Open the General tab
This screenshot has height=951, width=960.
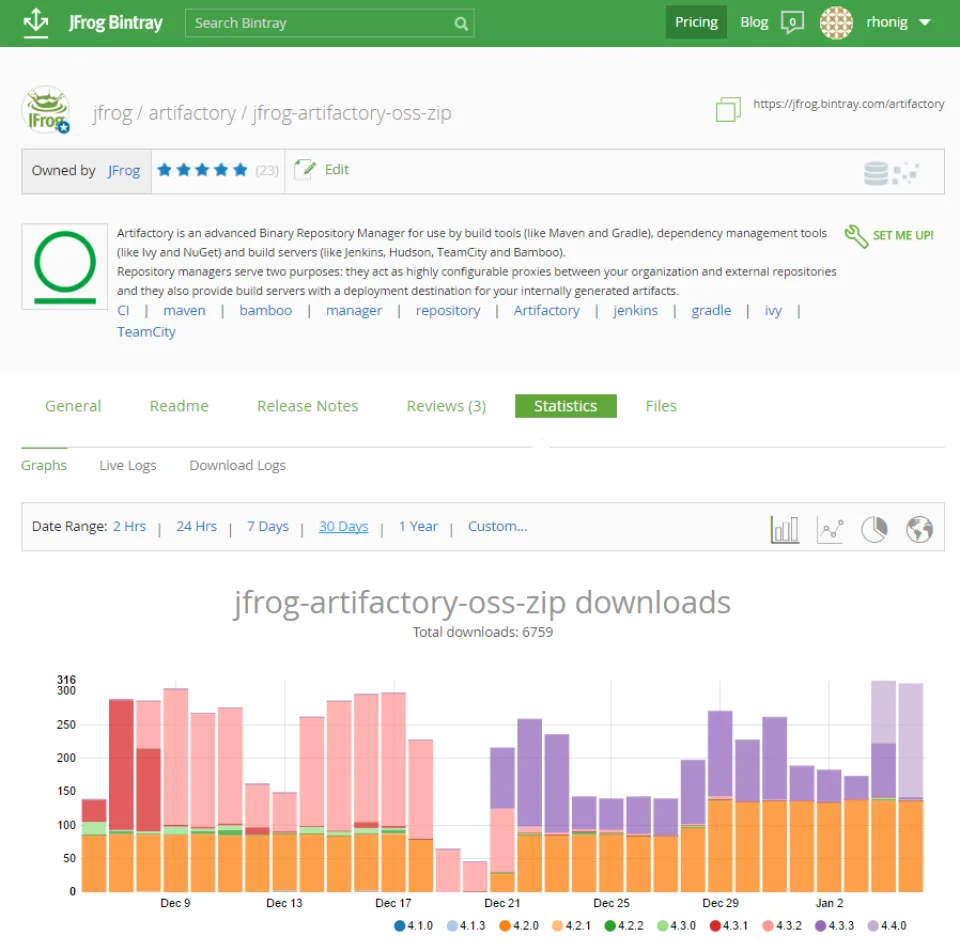pyautogui.click(x=73, y=406)
